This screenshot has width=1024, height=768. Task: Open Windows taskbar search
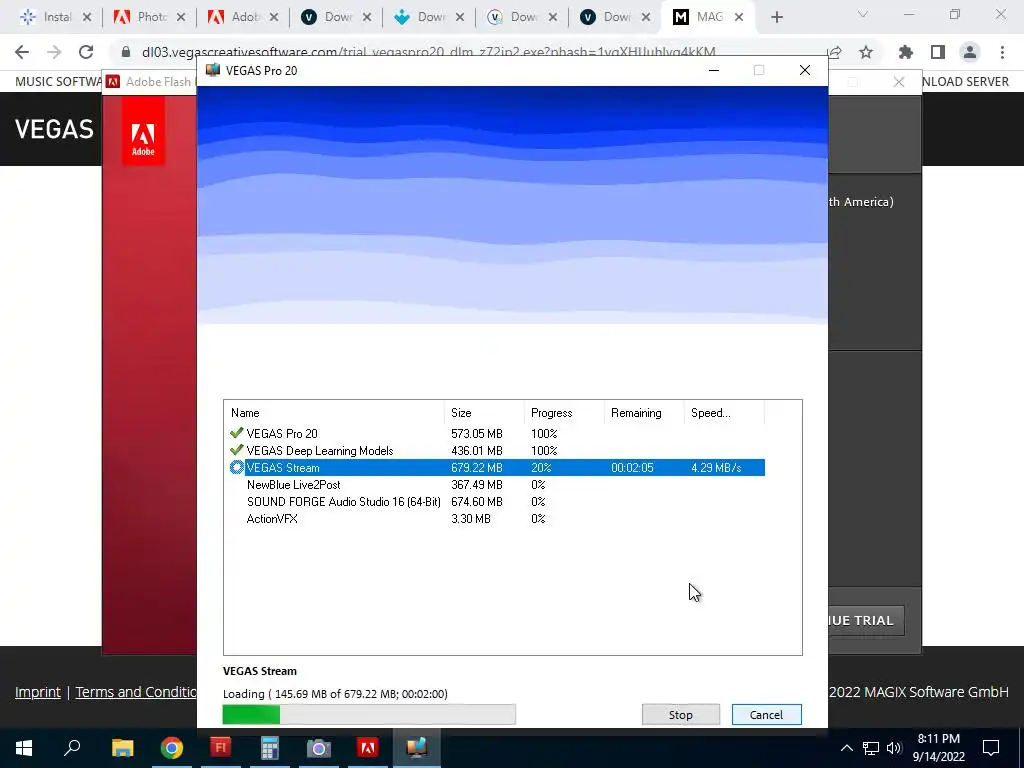click(x=72, y=748)
